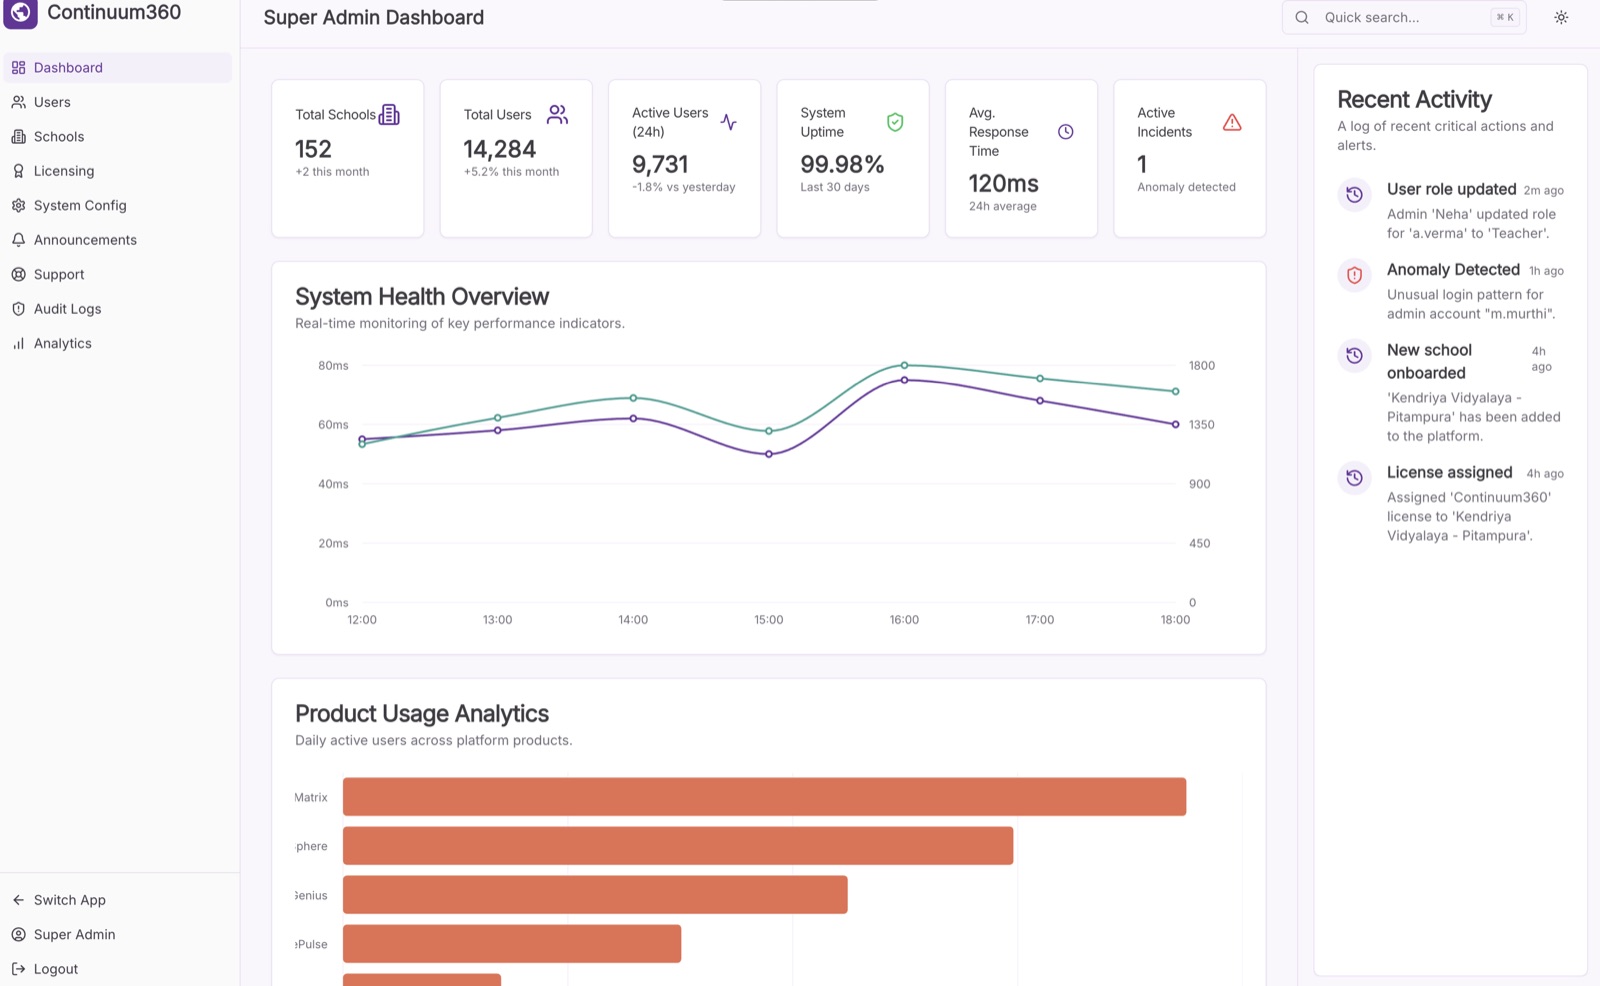Screen dimensions: 1600x986
Task: Click the Switch App back arrow icon
Action: (18, 900)
